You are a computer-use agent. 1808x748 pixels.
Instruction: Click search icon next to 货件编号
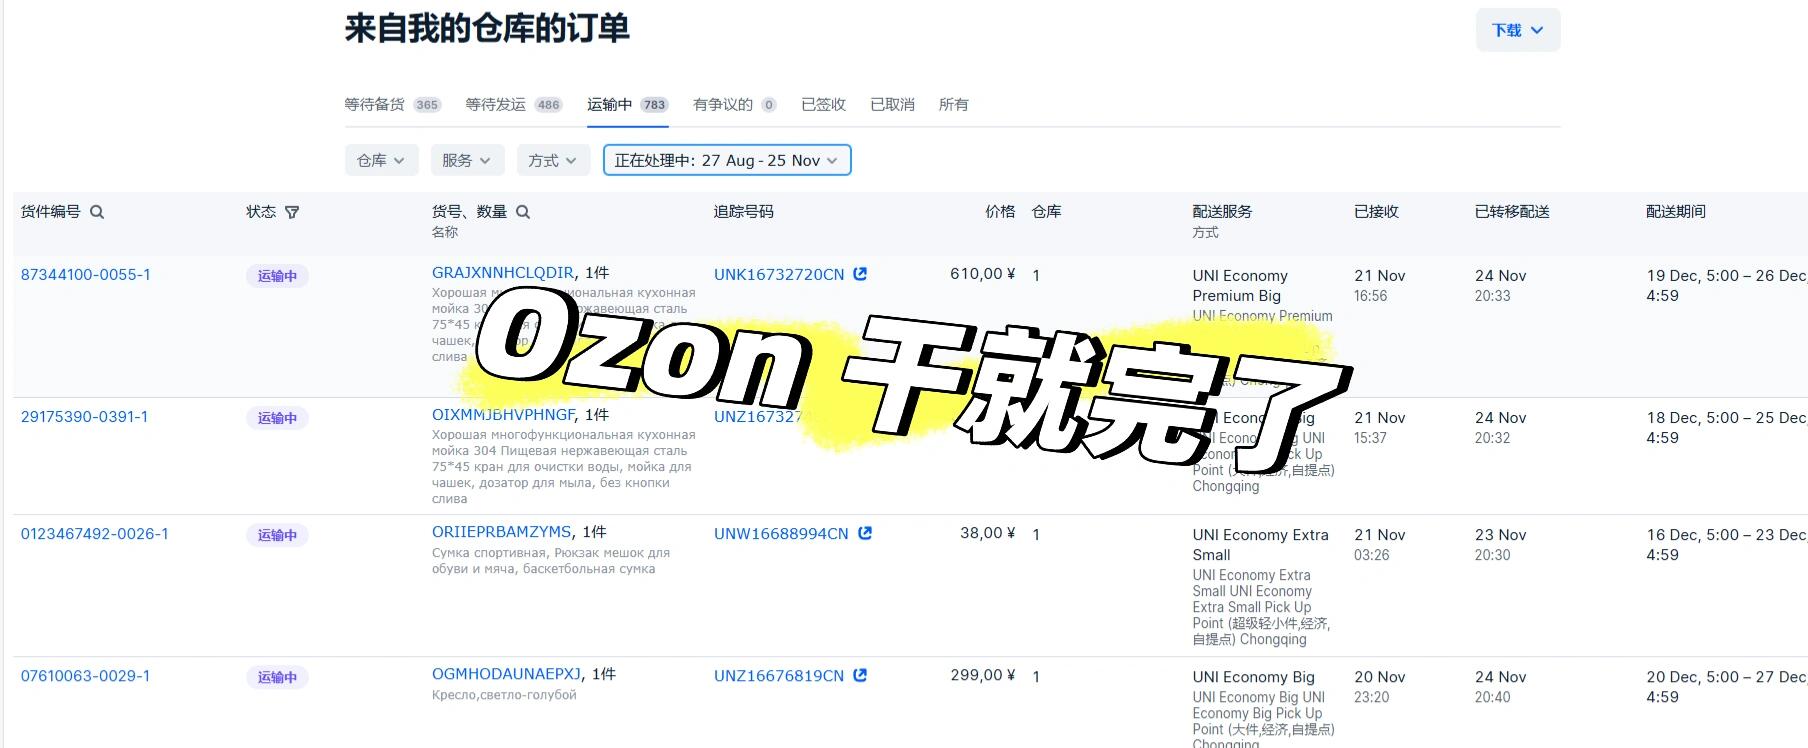[x=97, y=212]
